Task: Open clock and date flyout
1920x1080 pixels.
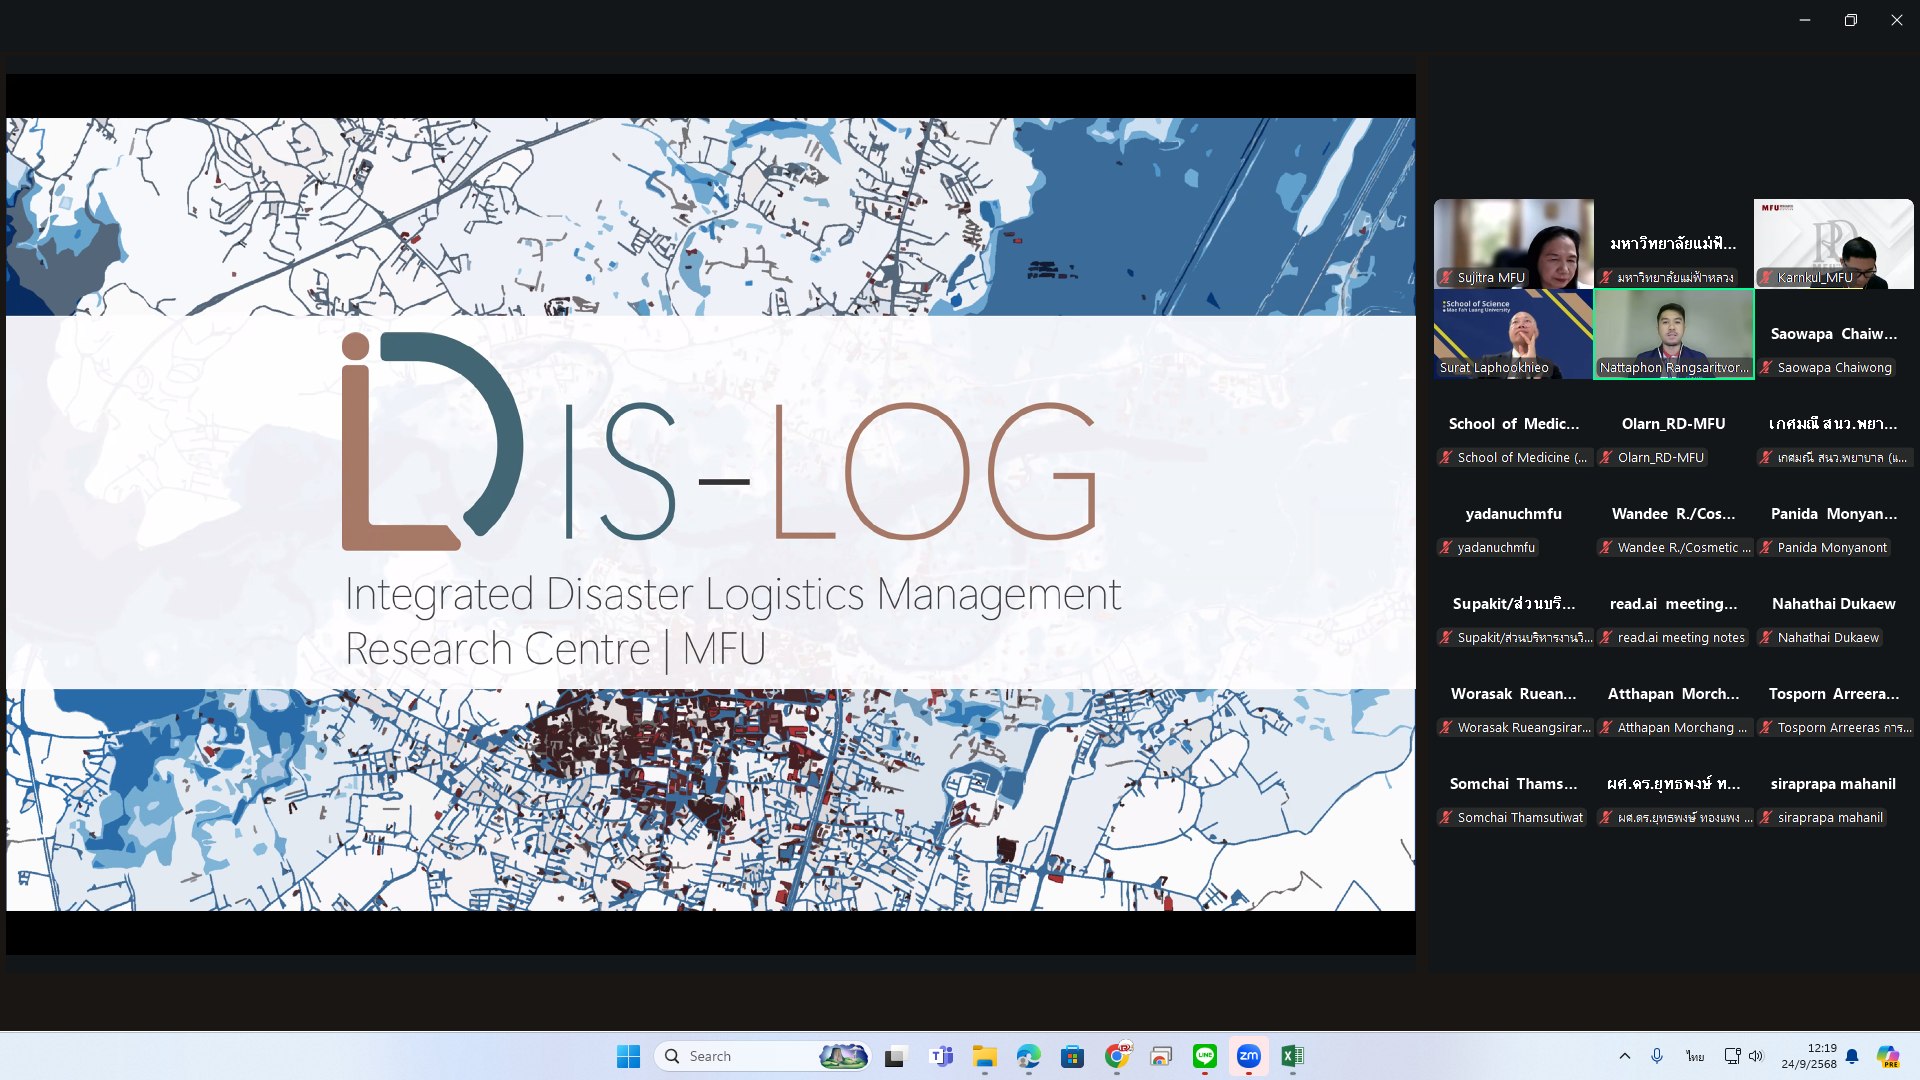Action: click(x=1808, y=1056)
